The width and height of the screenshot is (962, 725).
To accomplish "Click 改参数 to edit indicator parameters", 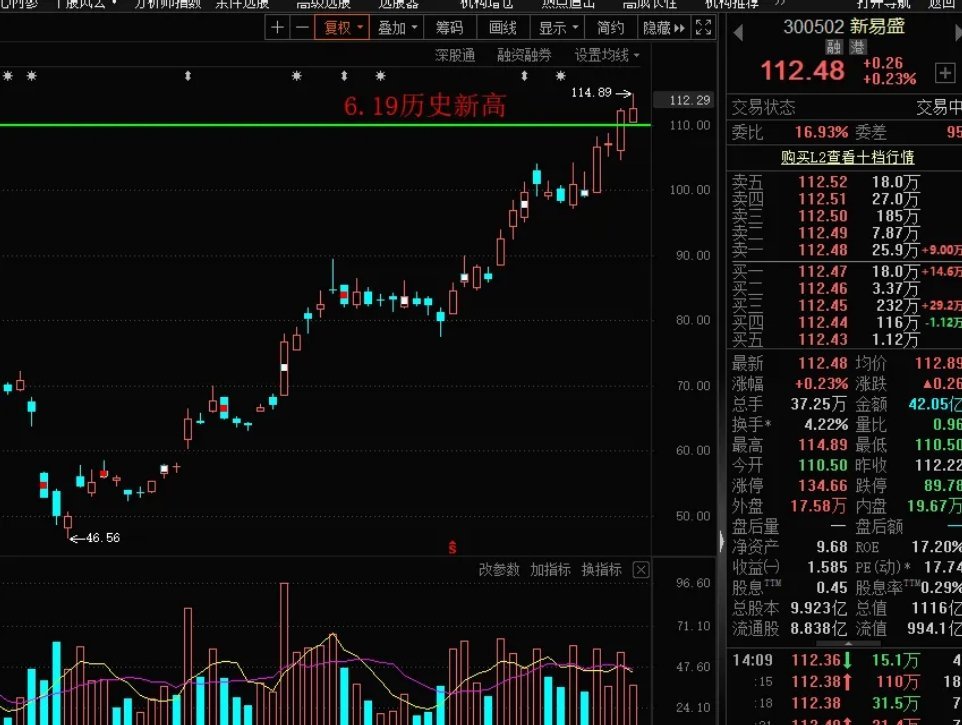I will coord(499,570).
